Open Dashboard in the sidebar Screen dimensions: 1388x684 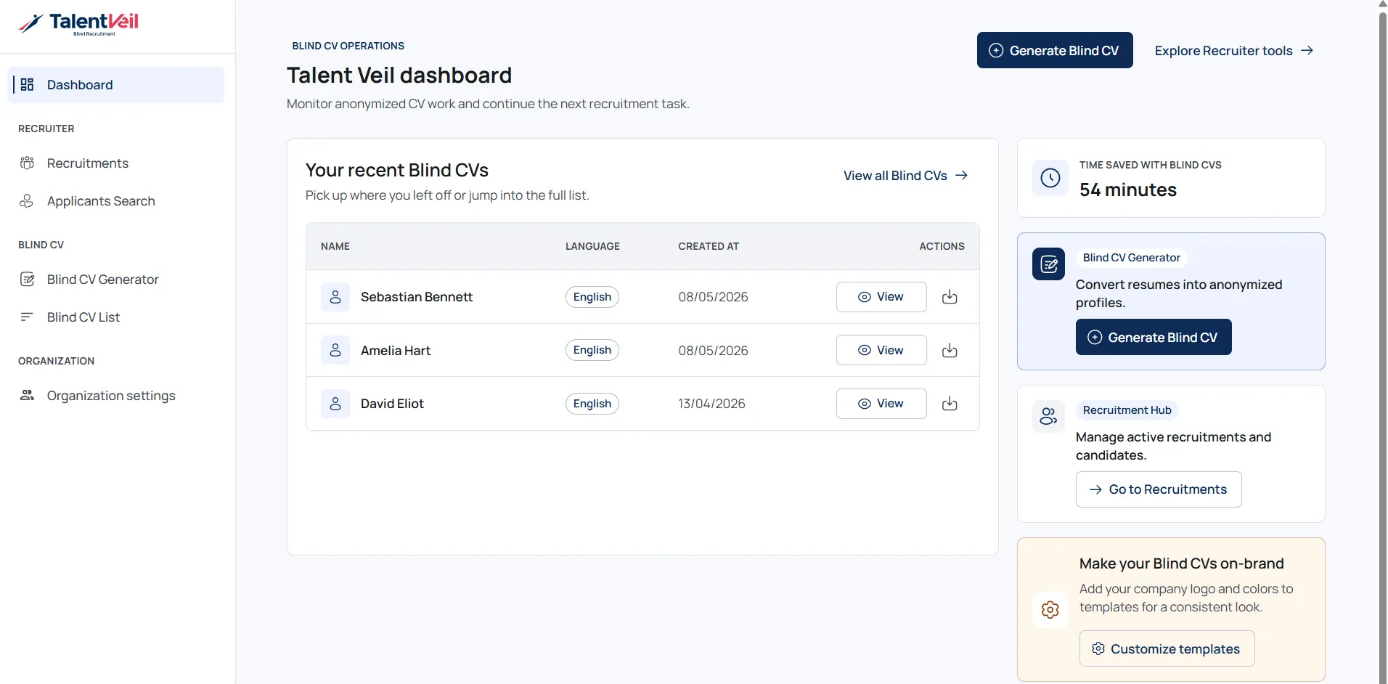click(x=118, y=85)
